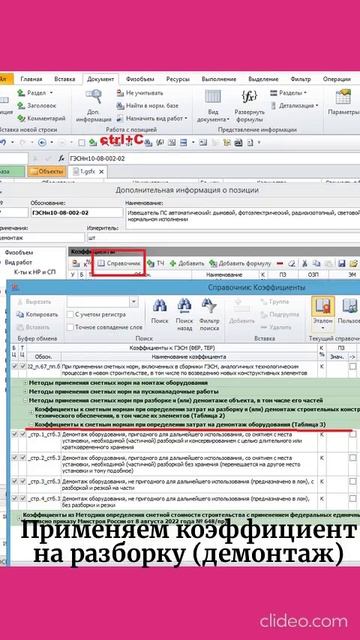This screenshot has height=640, width=360.
Task: Click Добавить формулу in the coefficients toolbar
Action: (x=240, y=263)
